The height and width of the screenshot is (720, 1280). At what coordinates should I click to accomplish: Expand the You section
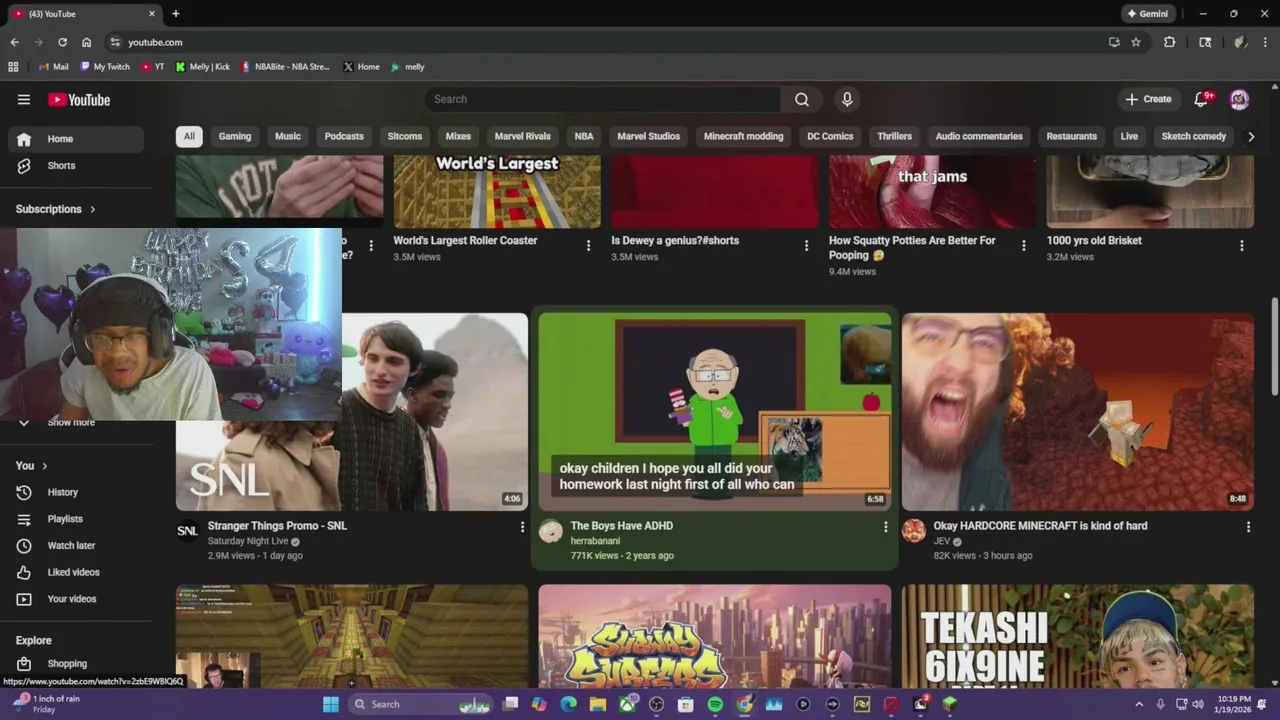click(x=32, y=466)
